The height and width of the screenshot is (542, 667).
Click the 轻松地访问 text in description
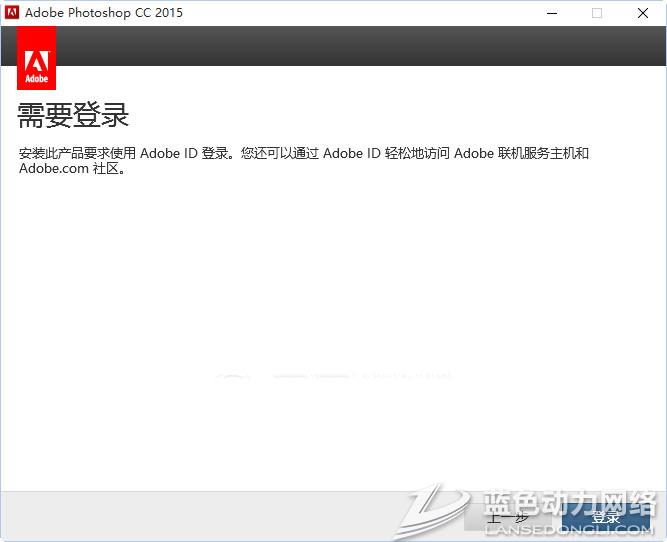click(417, 153)
